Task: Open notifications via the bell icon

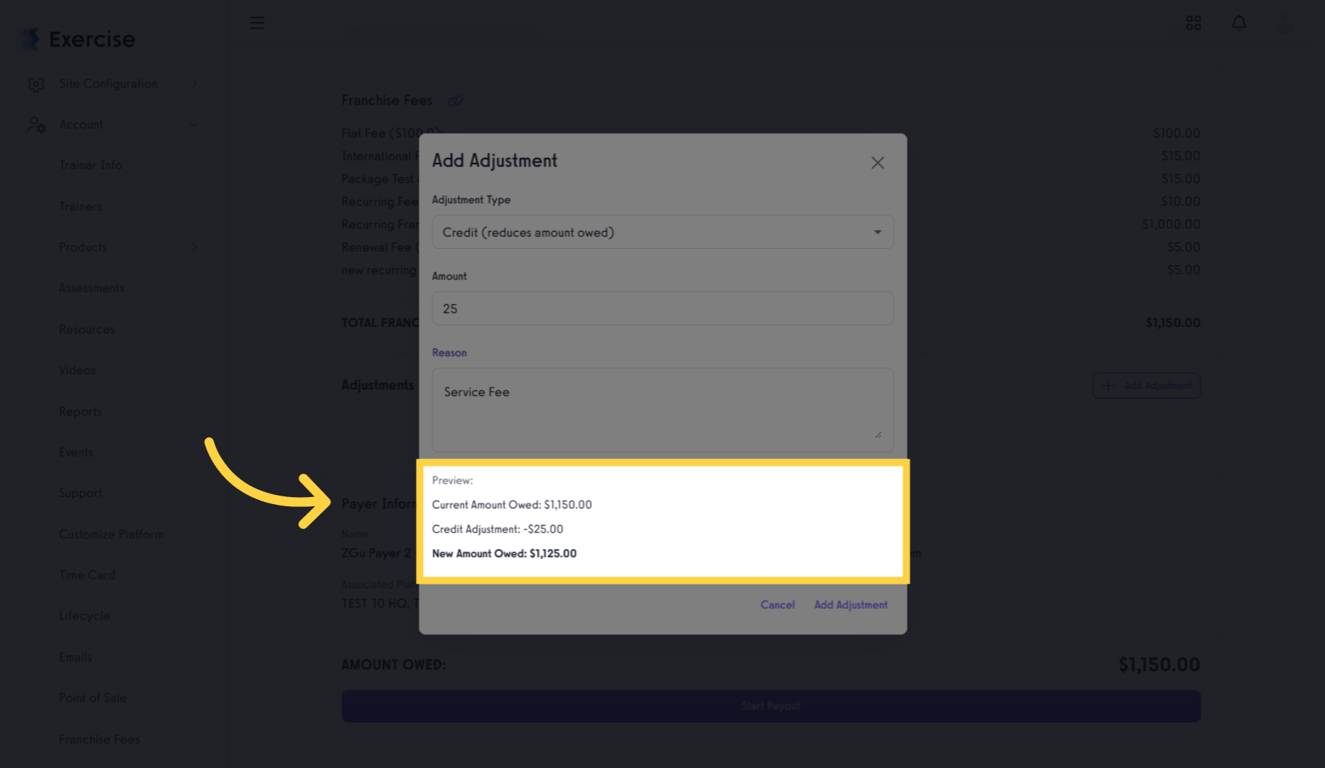Action: (1239, 22)
